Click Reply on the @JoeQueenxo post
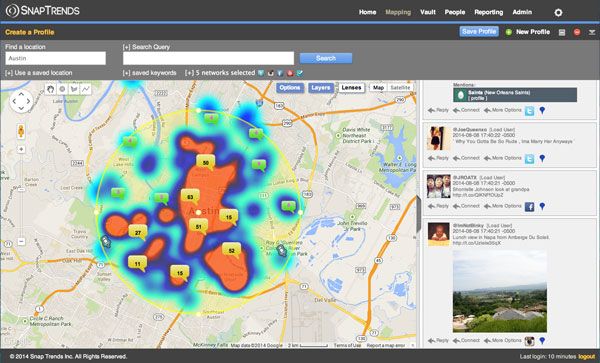 [439, 158]
